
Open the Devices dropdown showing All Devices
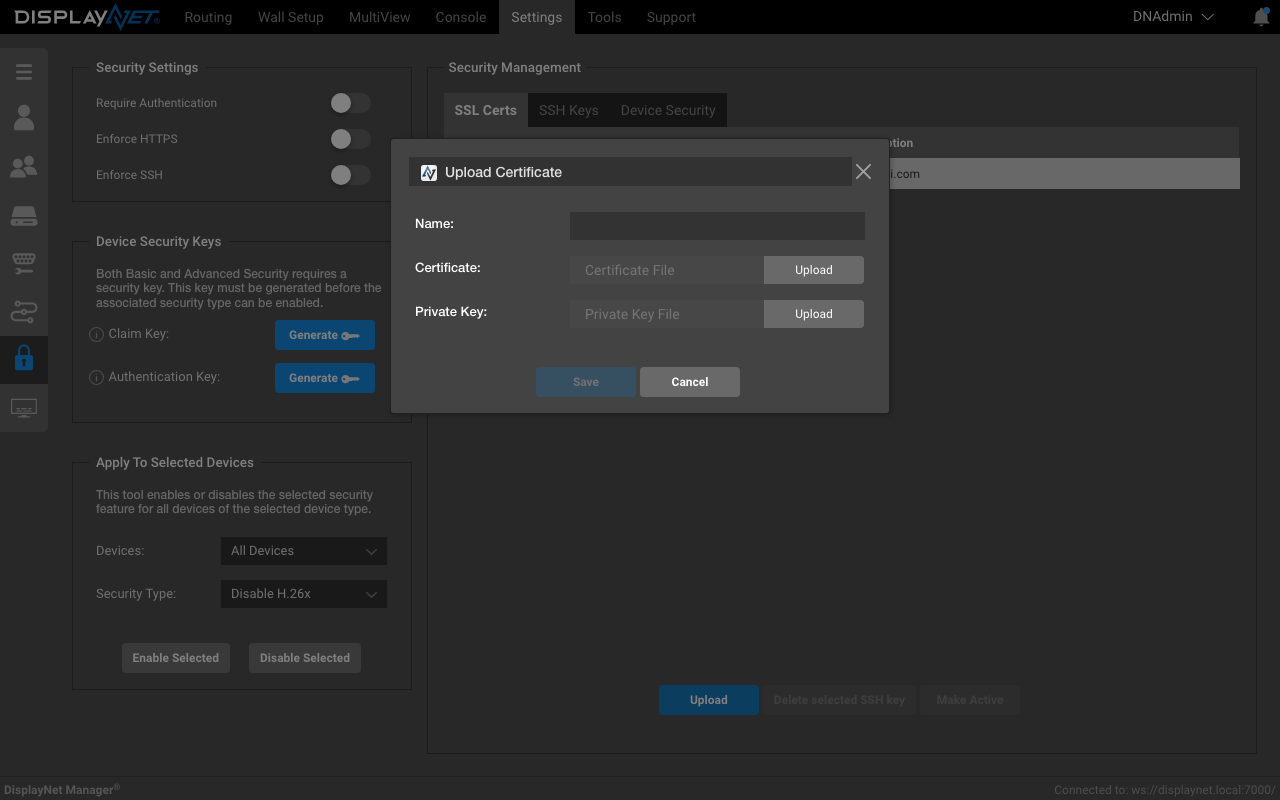click(x=303, y=551)
